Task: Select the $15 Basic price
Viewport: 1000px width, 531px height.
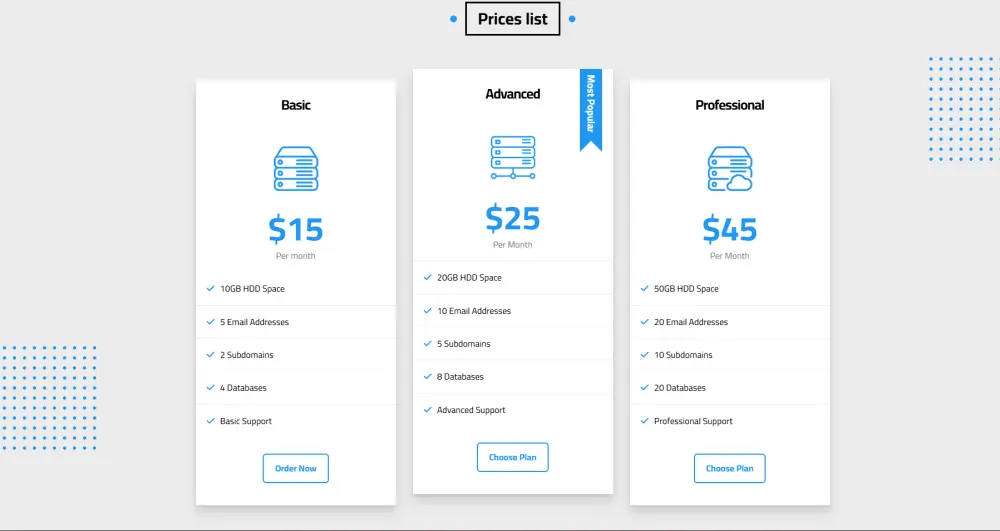Action: click(x=295, y=229)
